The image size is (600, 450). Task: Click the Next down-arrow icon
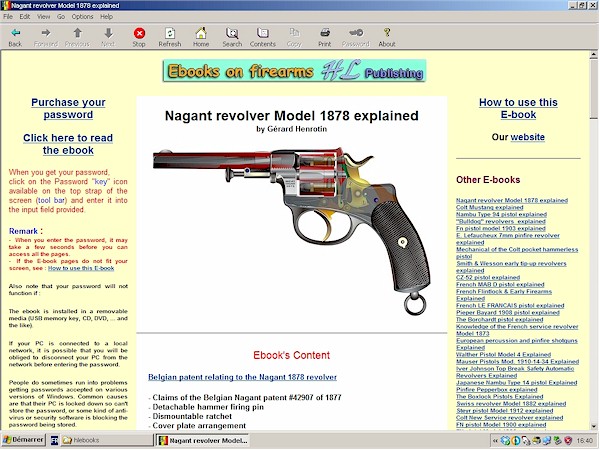[x=108, y=33]
